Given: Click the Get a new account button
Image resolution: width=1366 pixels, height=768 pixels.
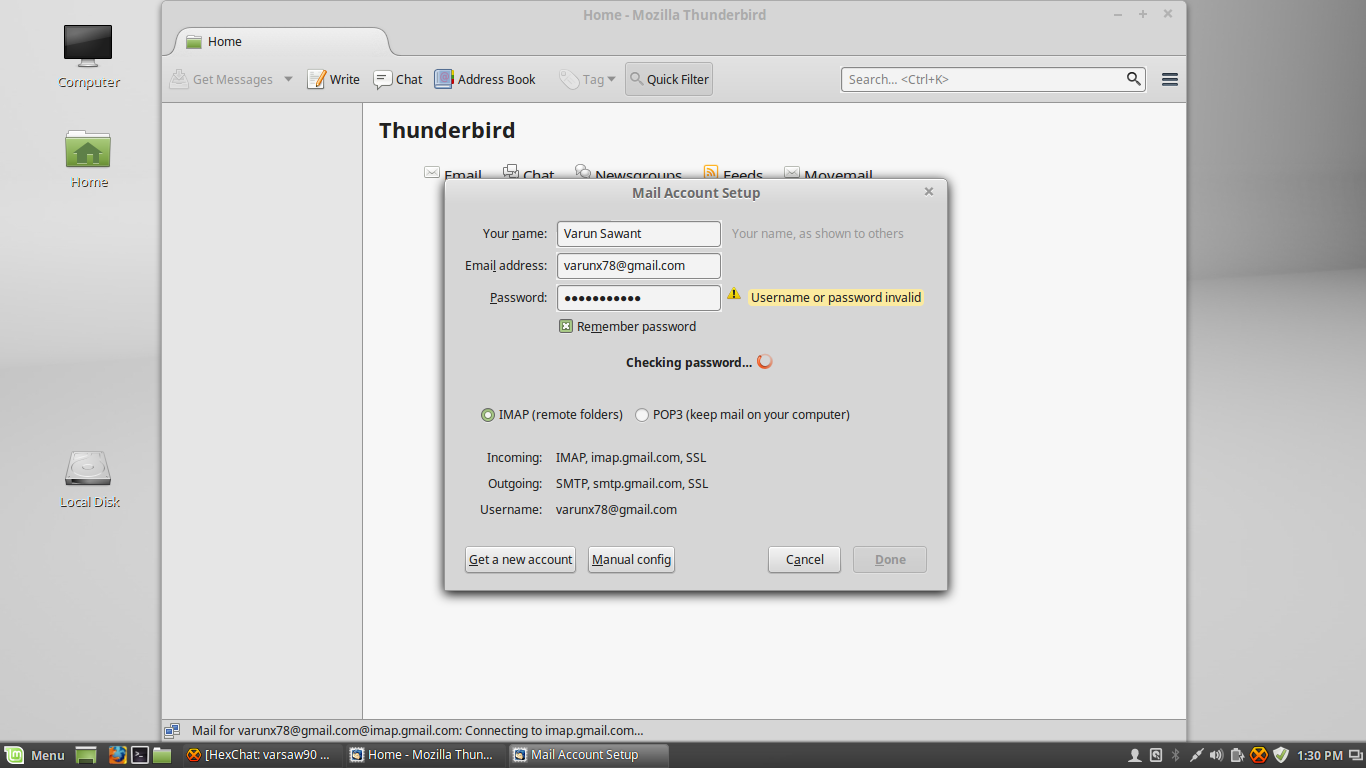Looking at the screenshot, I should coord(521,559).
